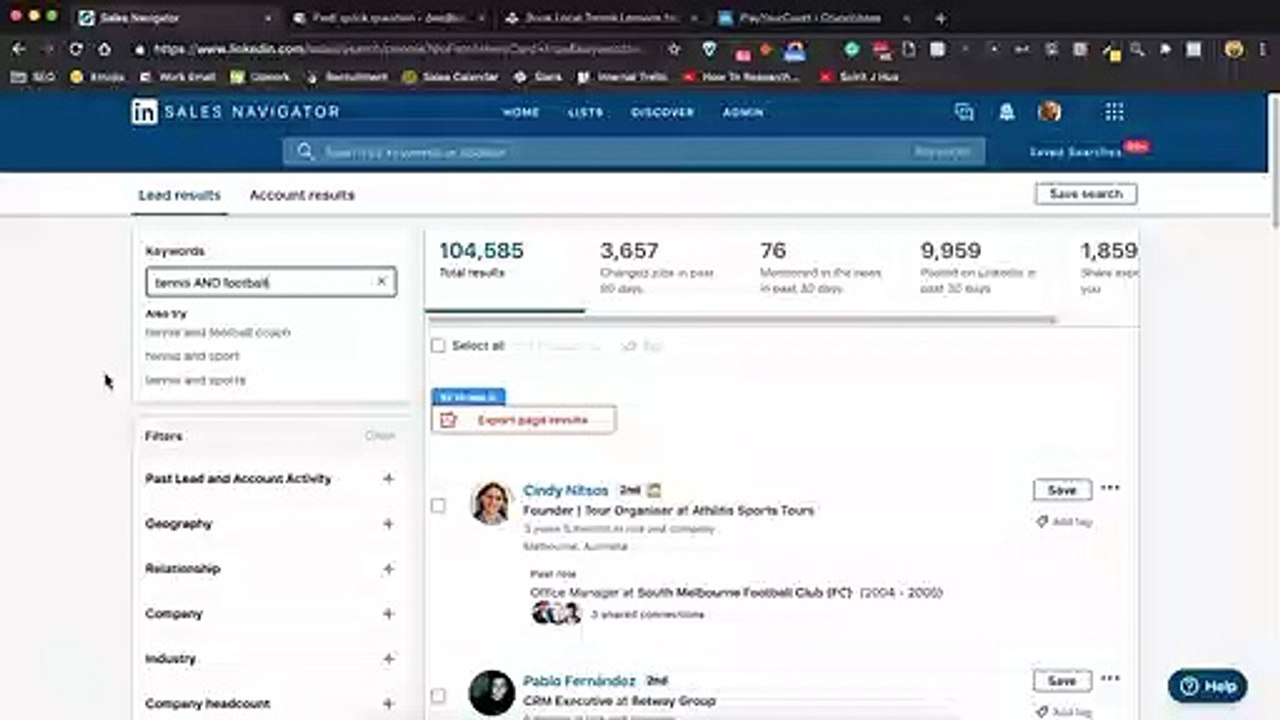Open more options for Pablo Fernández
The image size is (1280, 720).
coord(1110,679)
